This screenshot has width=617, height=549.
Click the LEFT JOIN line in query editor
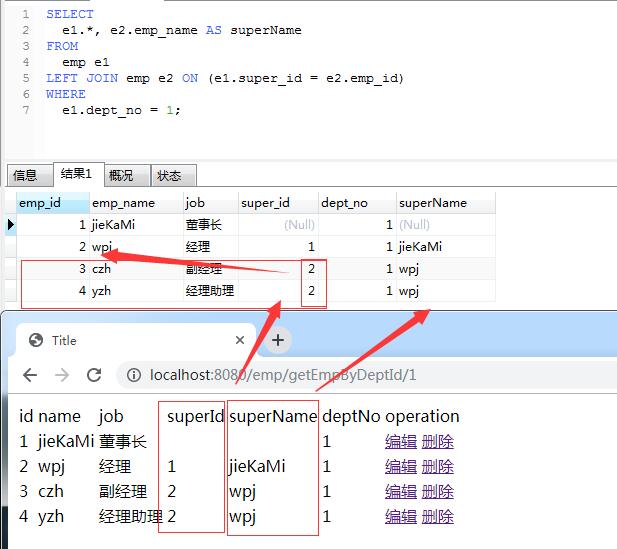(225, 78)
